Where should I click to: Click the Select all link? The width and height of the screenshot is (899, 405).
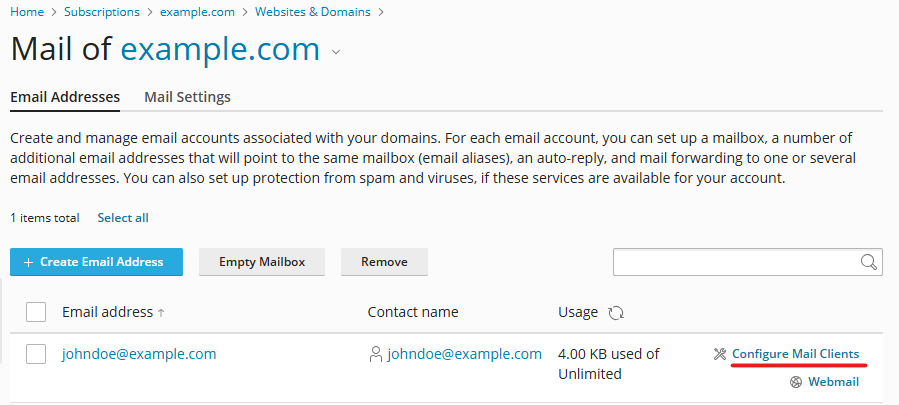pos(123,218)
